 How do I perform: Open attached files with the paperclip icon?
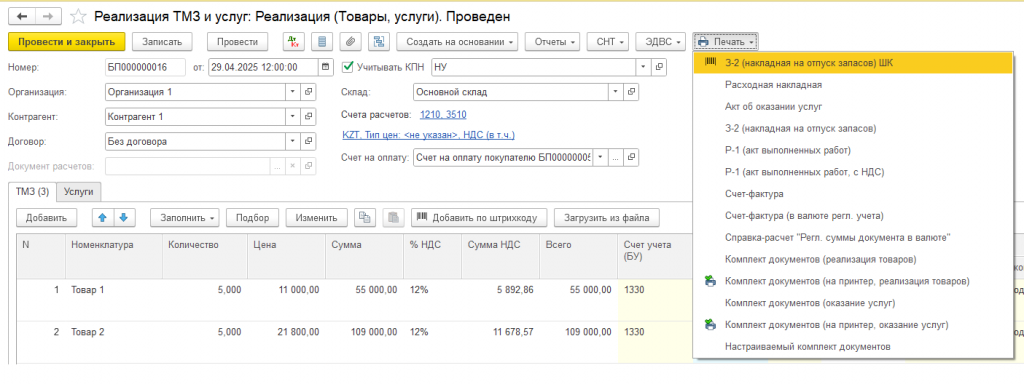tap(350, 42)
